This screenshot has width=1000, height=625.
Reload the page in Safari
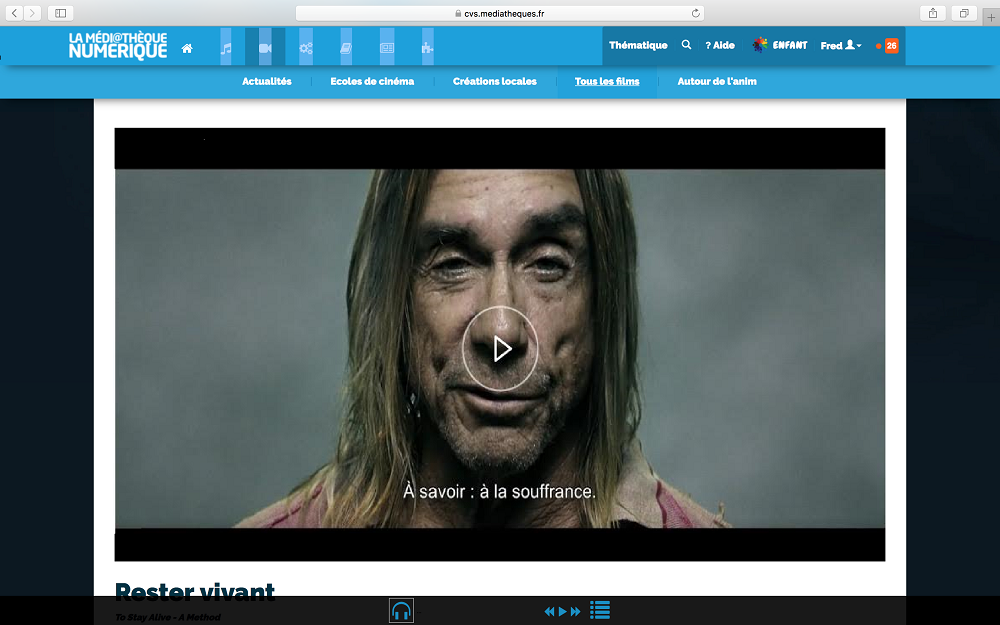click(695, 13)
